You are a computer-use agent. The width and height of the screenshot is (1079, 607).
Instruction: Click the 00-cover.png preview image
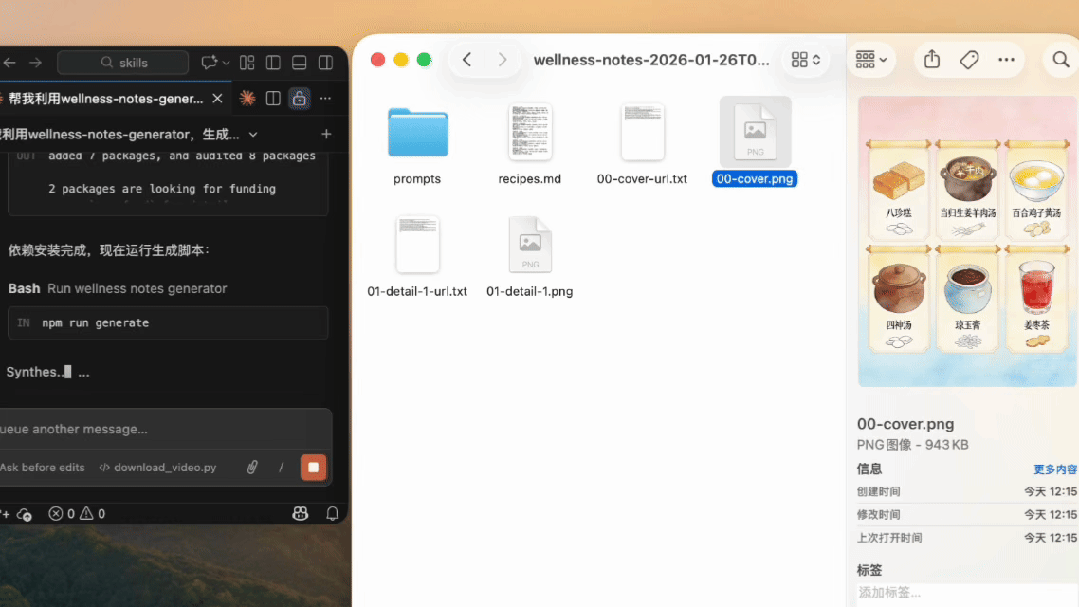pyautogui.click(x=967, y=241)
